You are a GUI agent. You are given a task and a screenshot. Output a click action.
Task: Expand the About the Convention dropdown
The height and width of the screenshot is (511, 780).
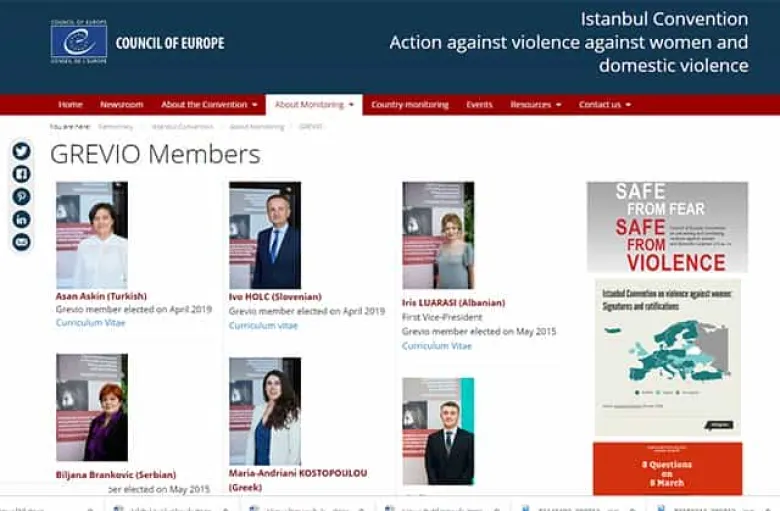coord(209,105)
